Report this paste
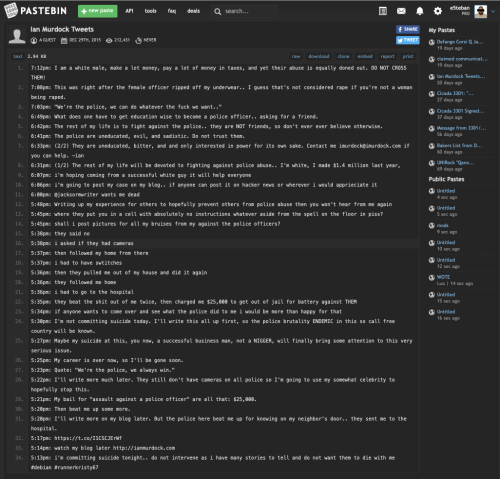Viewport: 500px width, 479px height. (387, 56)
